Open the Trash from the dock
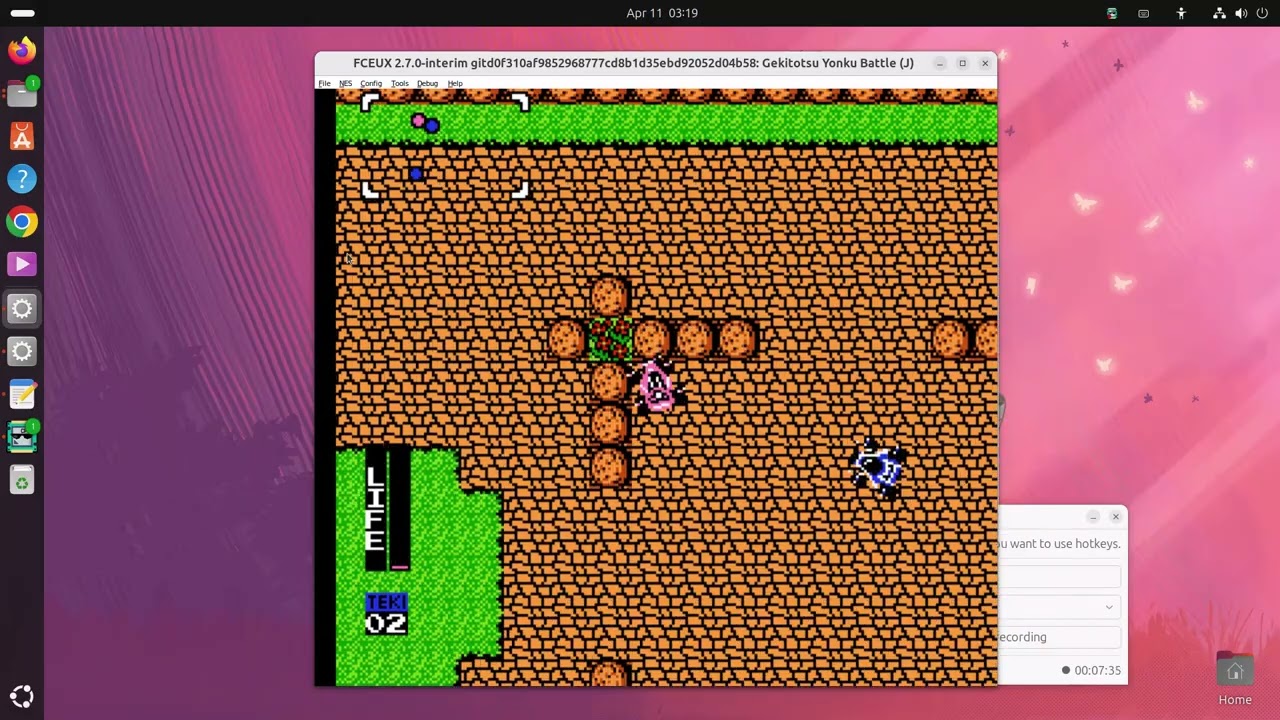 (22, 480)
